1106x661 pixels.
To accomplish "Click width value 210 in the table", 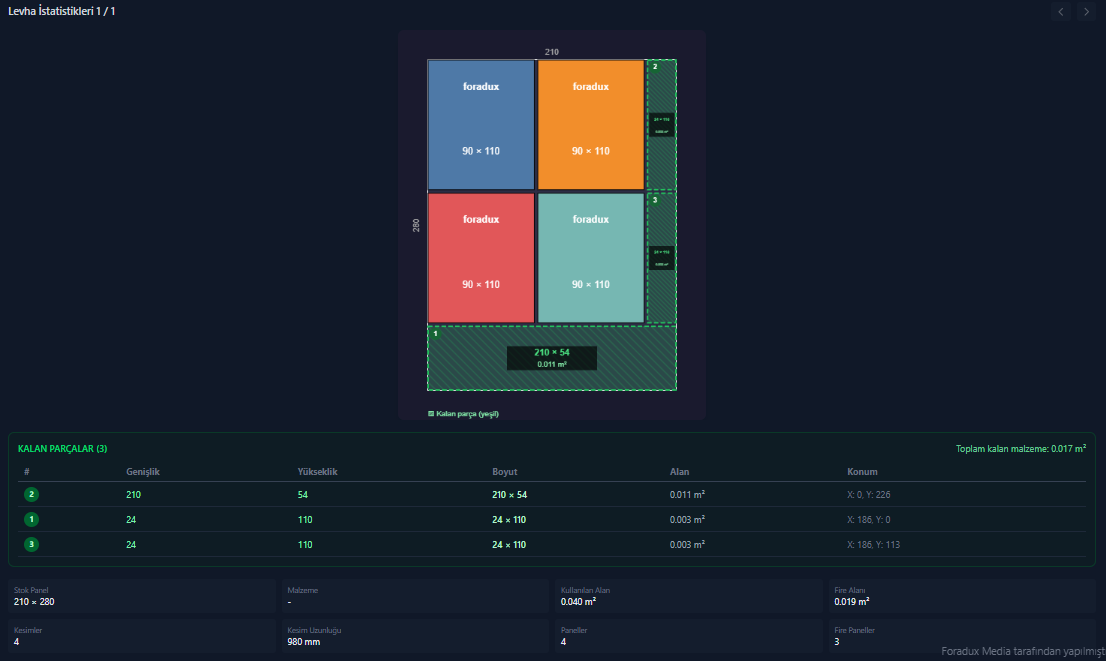I will [x=133, y=495].
